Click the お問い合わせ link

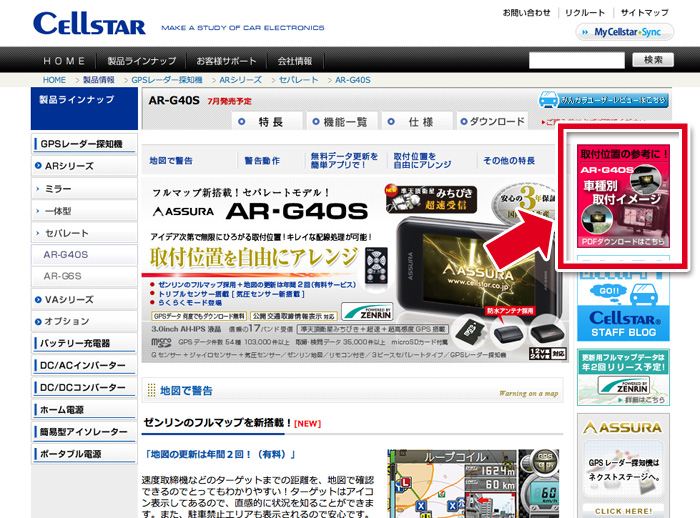pos(527,13)
